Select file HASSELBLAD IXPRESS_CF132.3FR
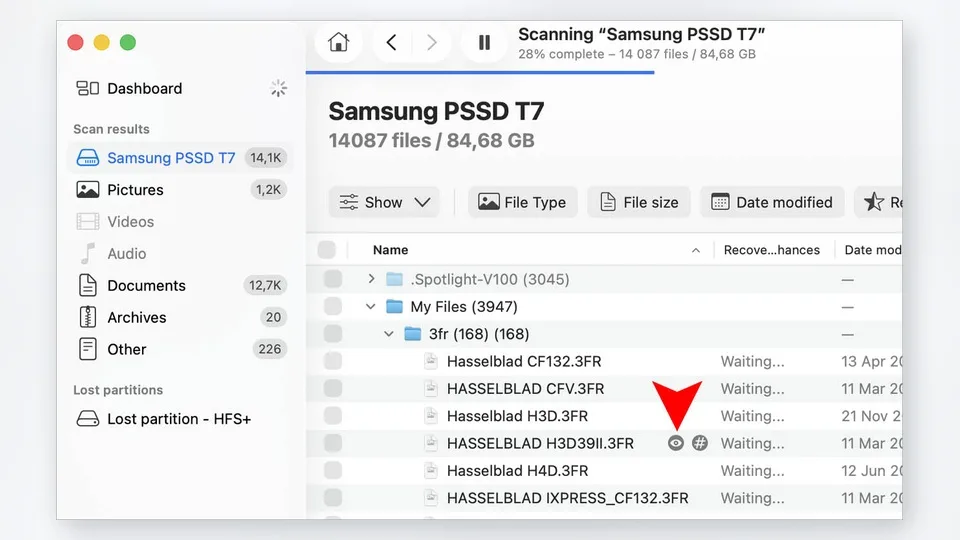The height and width of the screenshot is (540, 960). 568,498
